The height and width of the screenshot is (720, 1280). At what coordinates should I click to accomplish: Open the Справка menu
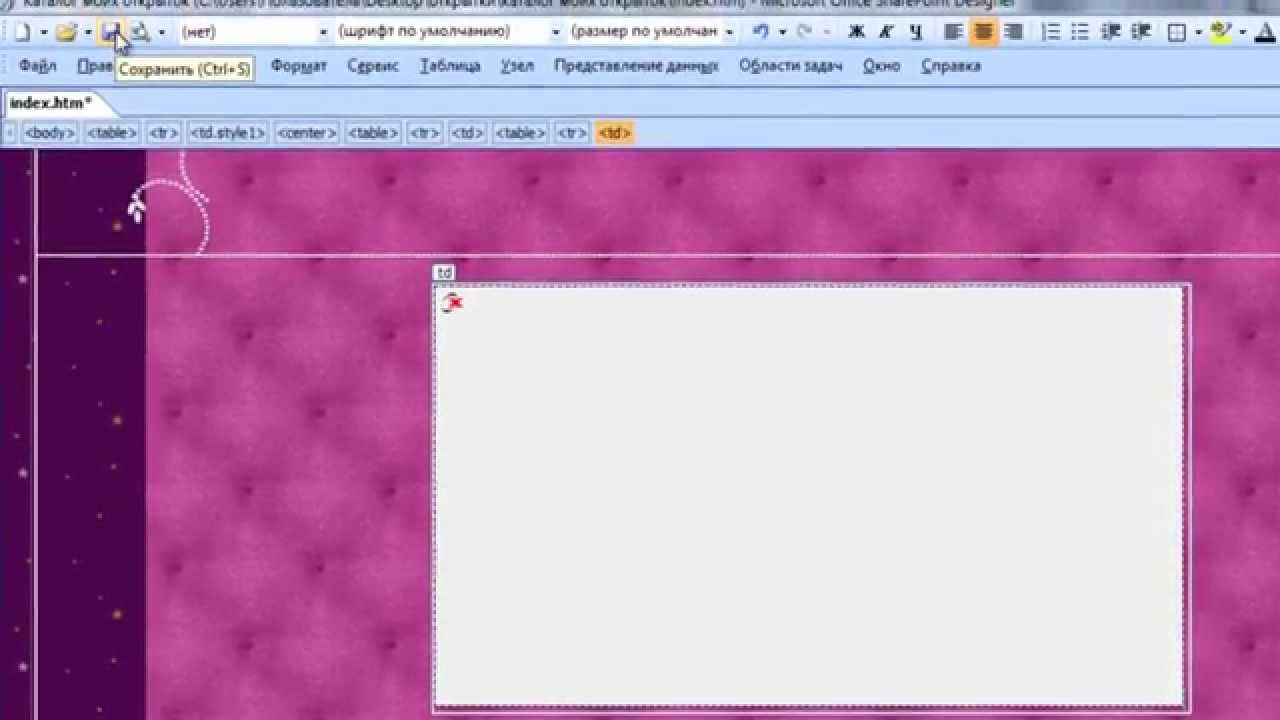pyautogui.click(x=950, y=66)
